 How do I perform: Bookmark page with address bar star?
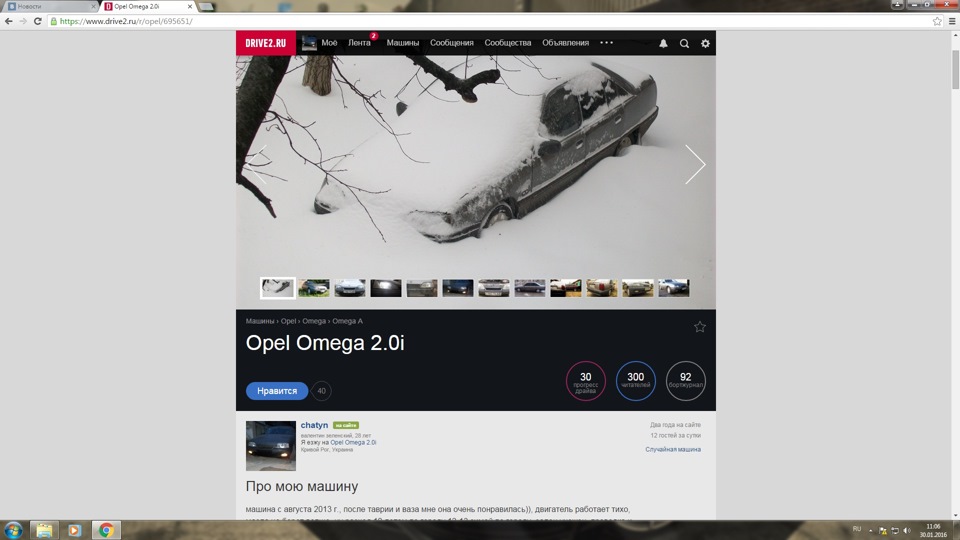coord(937,21)
